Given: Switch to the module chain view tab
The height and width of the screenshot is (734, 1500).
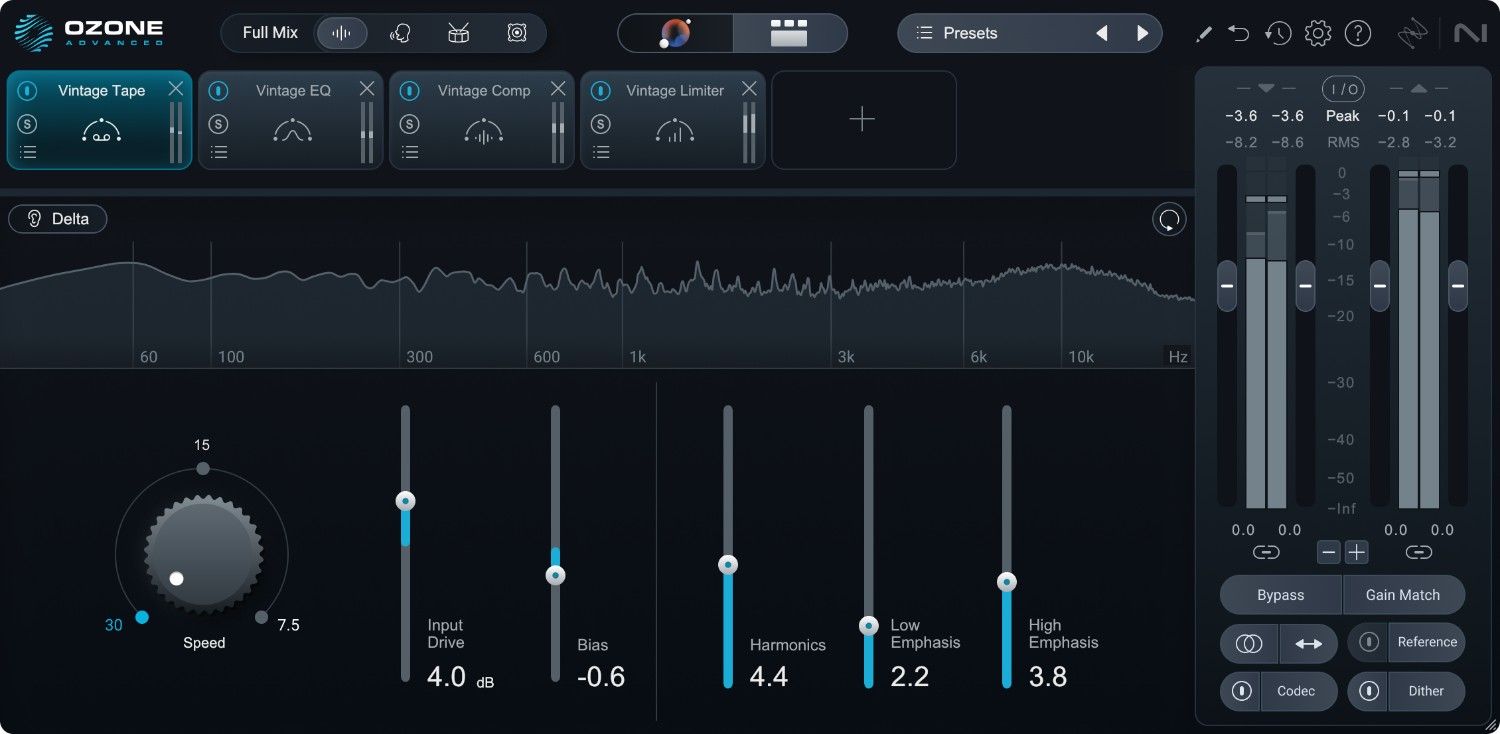Looking at the screenshot, I should click(x=789, y=33).
